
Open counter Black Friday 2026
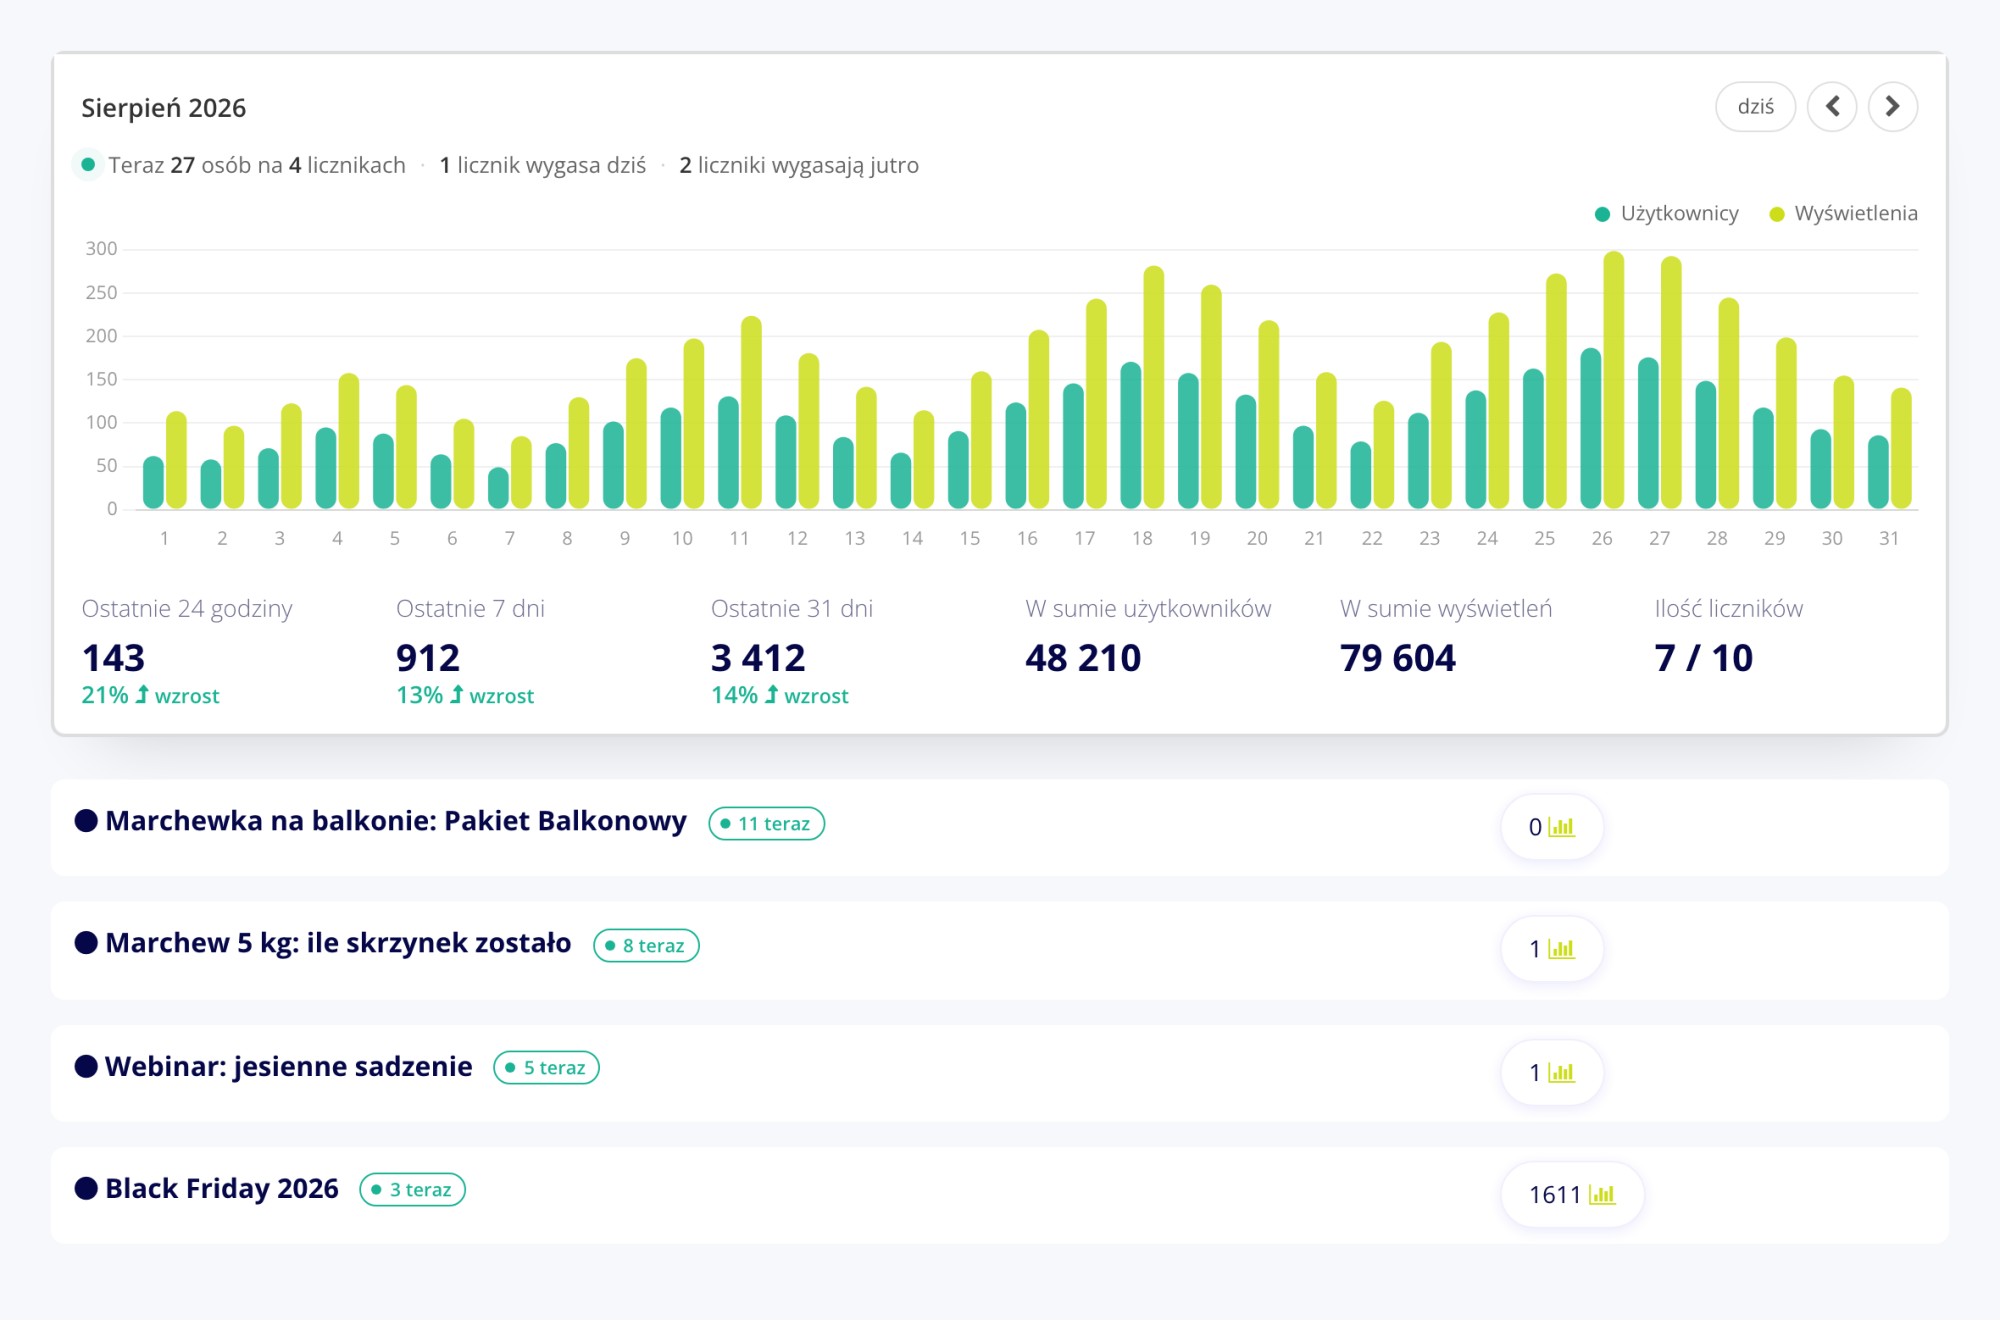222,1189
